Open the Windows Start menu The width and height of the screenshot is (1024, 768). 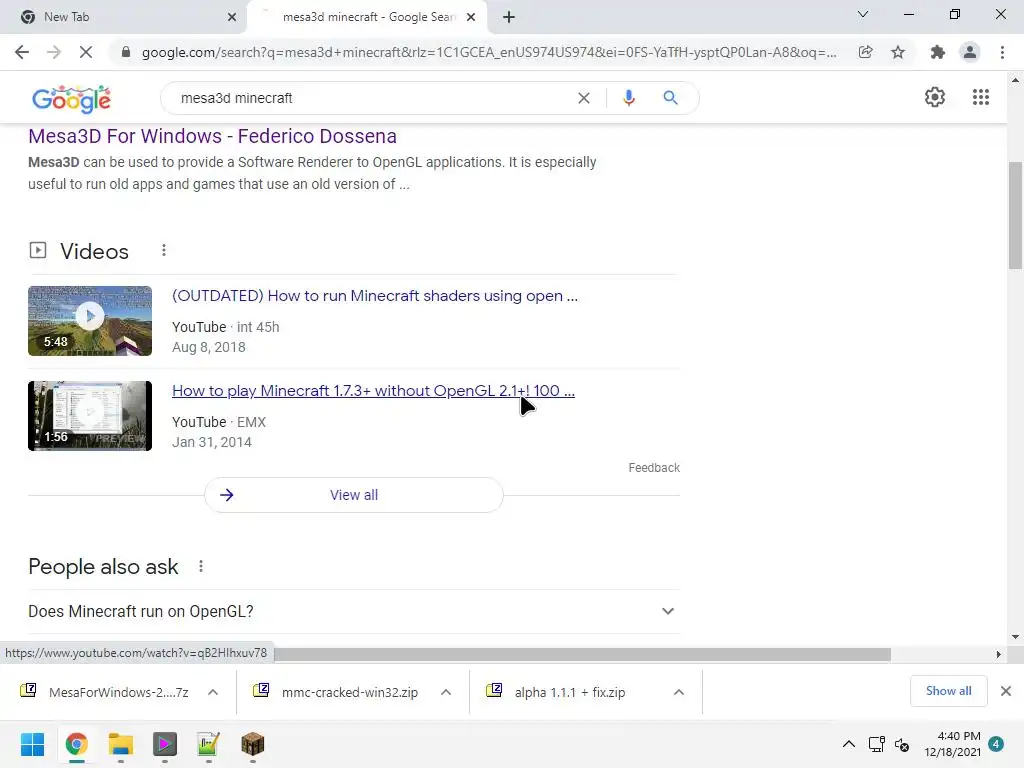pos(33,744)
